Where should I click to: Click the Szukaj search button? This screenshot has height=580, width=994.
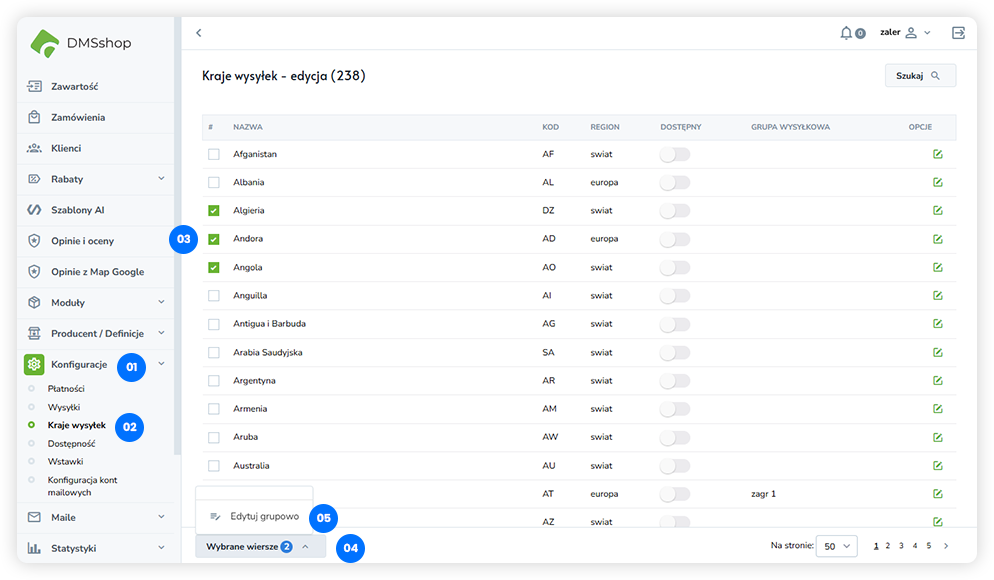920,76
